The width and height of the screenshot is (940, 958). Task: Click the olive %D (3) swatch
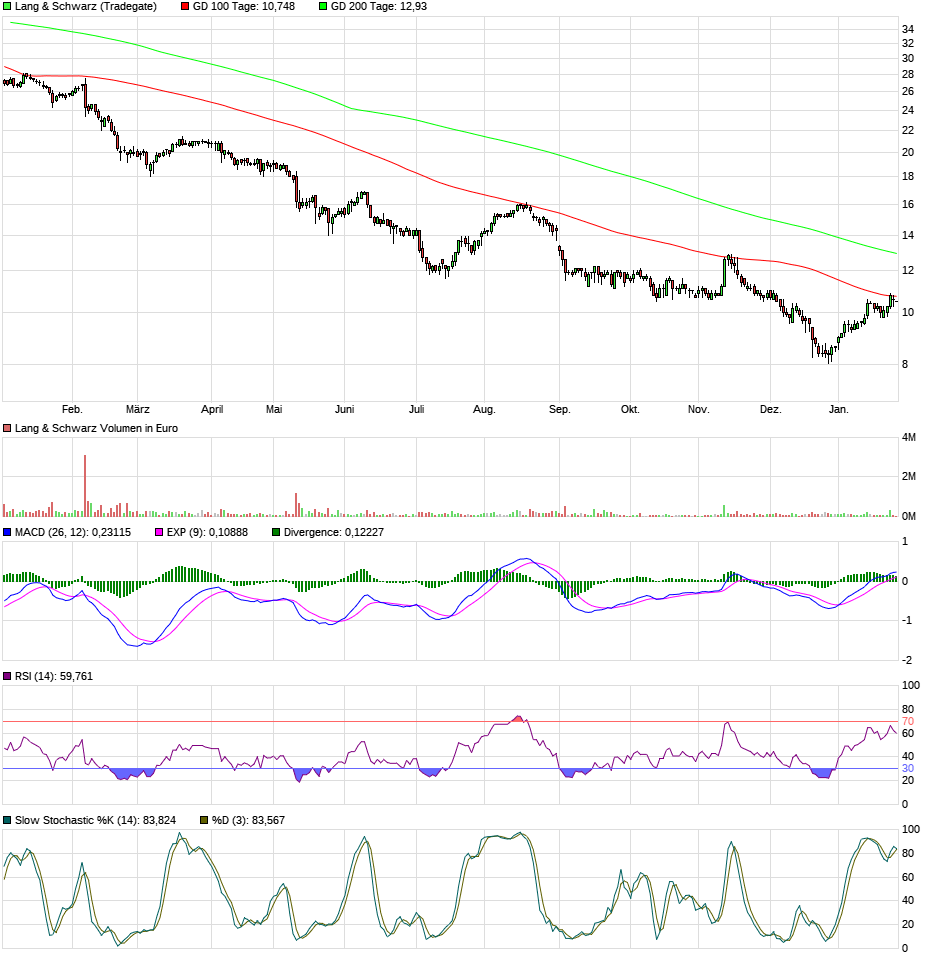[x=205, y=821]
